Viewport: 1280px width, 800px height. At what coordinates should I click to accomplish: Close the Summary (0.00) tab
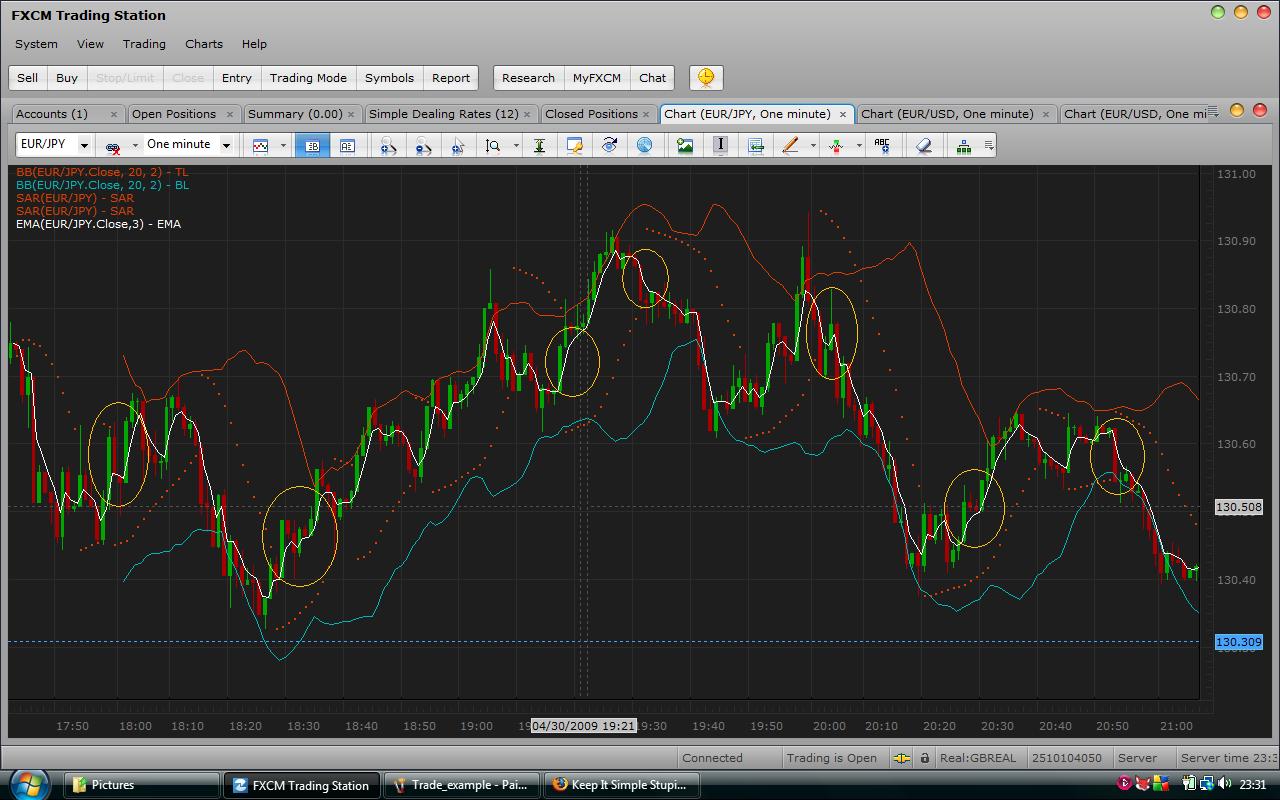pos(351,115)
